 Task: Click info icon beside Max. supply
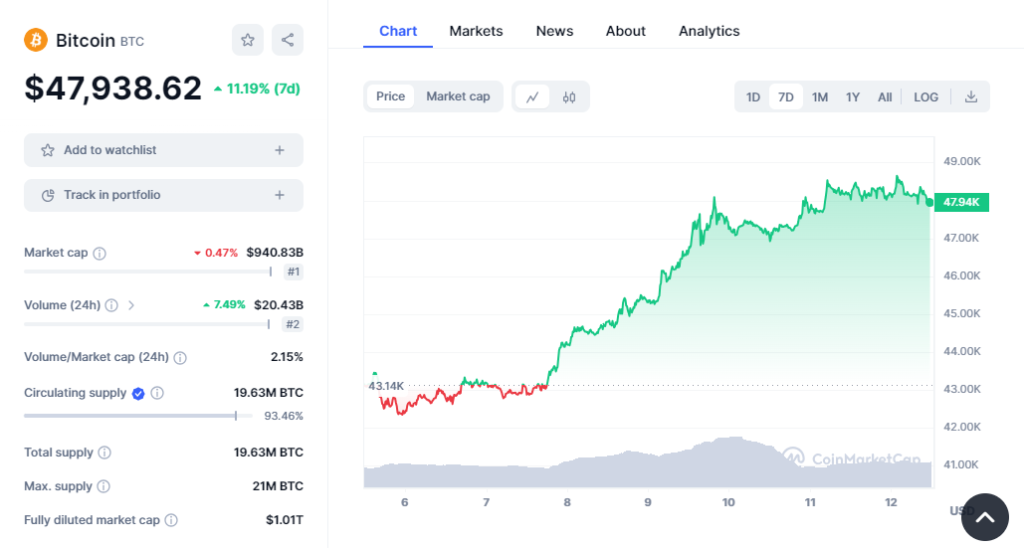(103, 487)
